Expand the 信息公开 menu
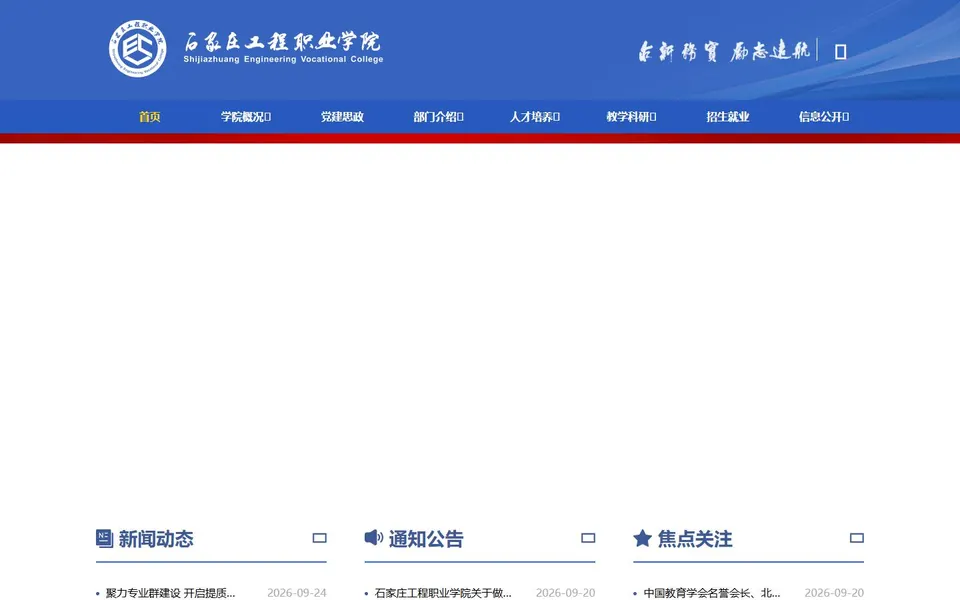The image size is (960, 600). [823, 117]
